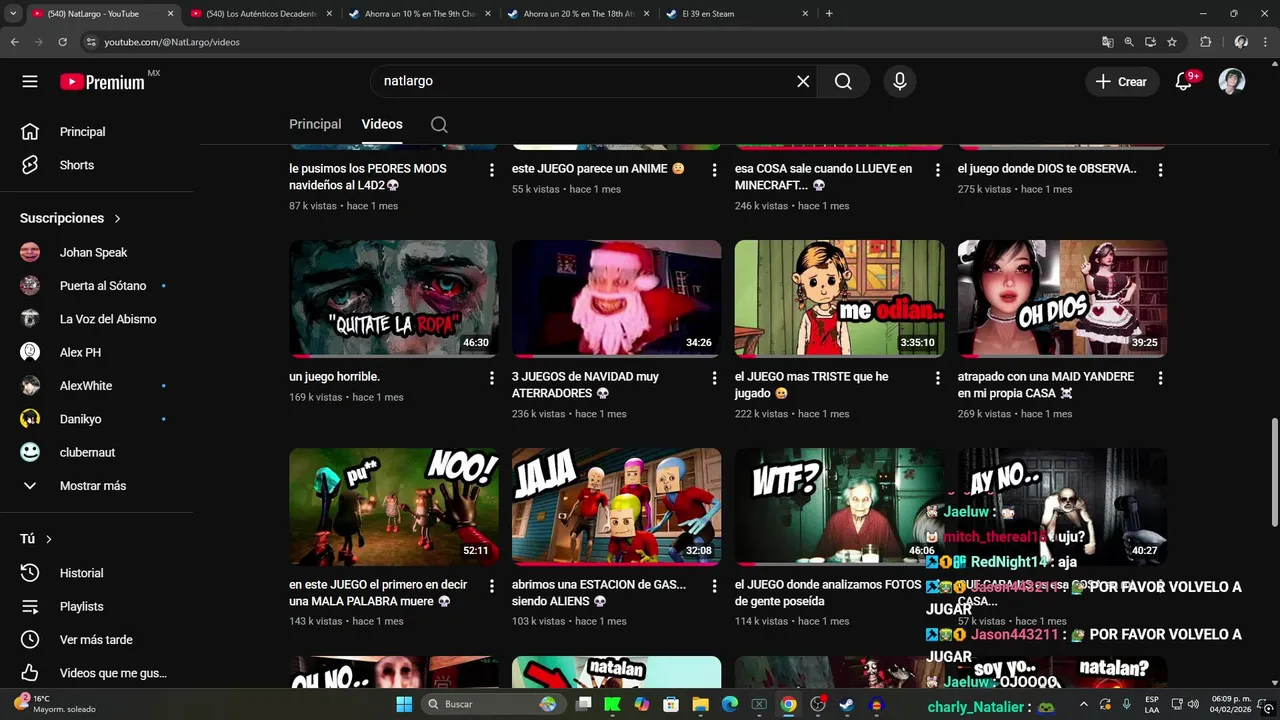Open the Windows Start menu
Viewport: 1280px width, 720px height.
pyautogui.click(x=404, y=704)
